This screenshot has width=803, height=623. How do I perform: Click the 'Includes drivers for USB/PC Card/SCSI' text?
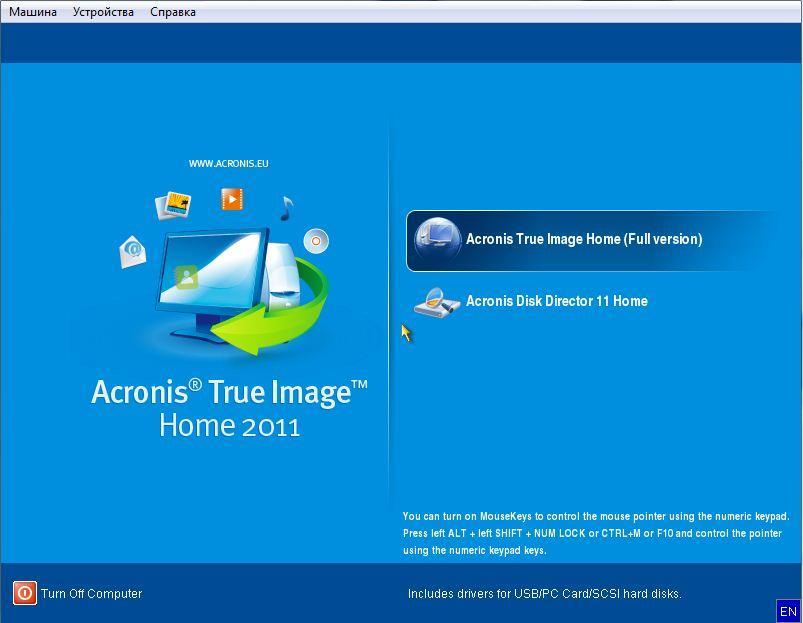coord(544,594)
